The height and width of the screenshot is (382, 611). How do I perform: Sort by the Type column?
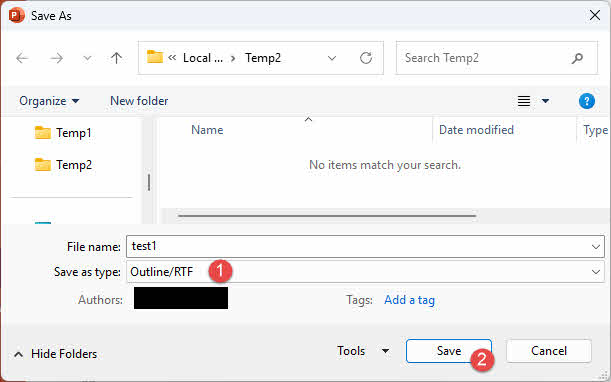click(595, 130)
